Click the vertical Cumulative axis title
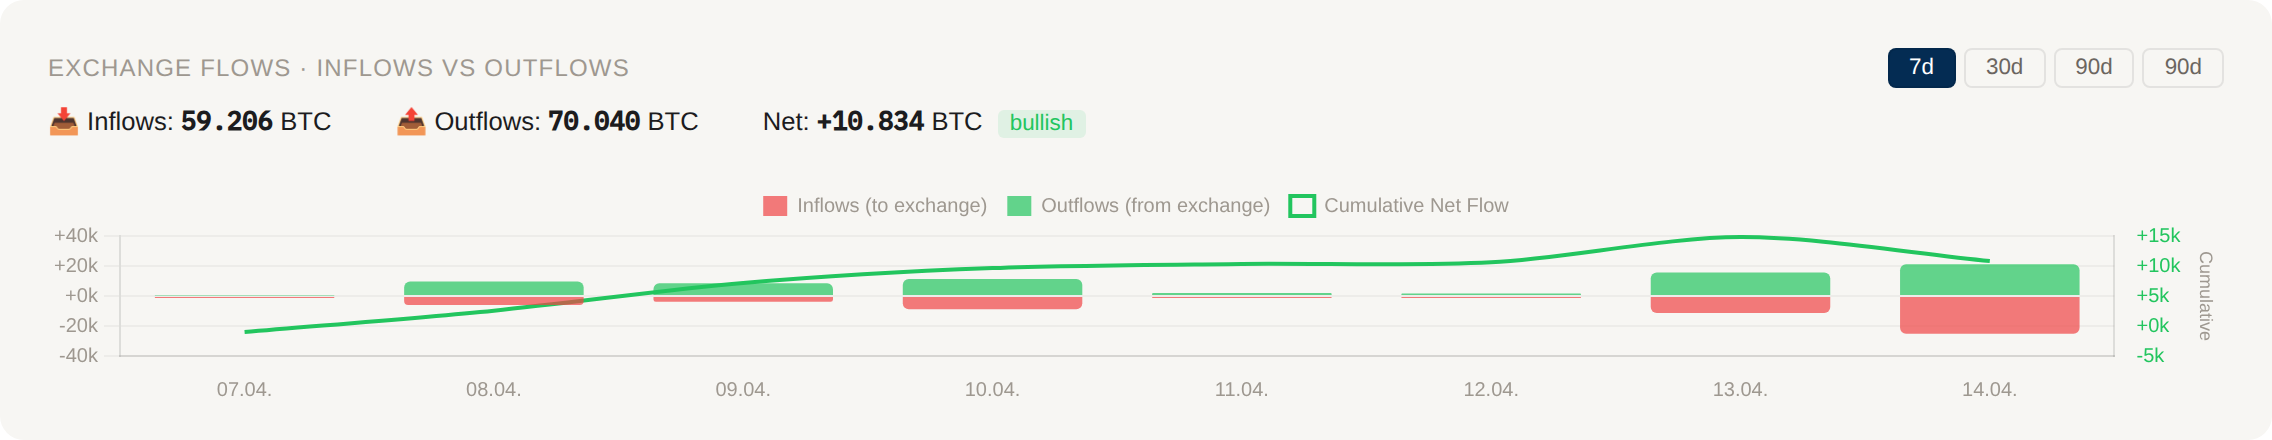Screen dimensions: 2272x440 click(2205, 296)
